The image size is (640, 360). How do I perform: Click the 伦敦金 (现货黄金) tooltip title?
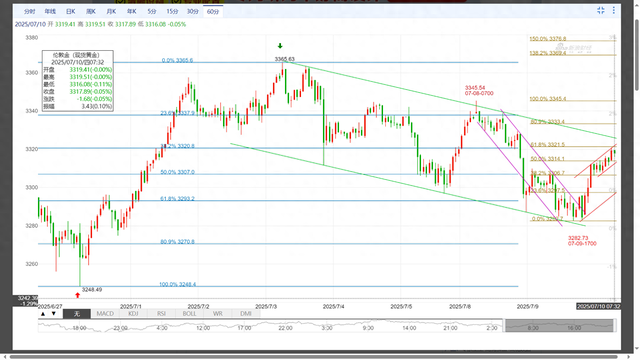pos(76,55)
